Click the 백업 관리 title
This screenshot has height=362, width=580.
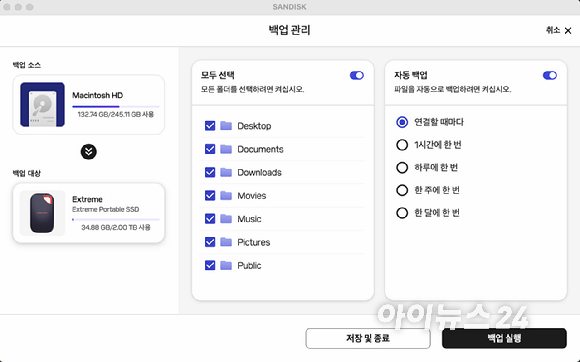[x=289, y=30]
